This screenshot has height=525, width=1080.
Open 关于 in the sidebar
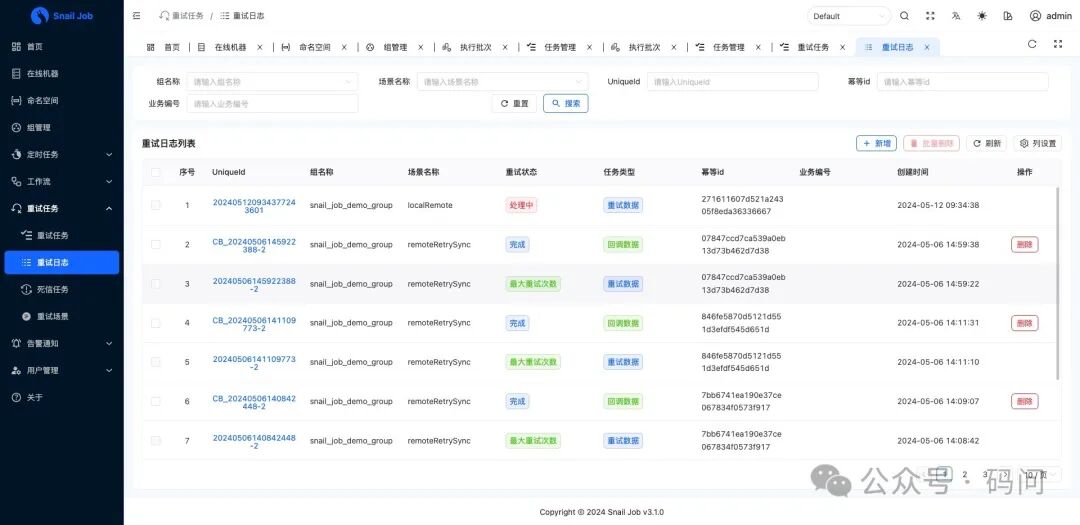[62, 398]
